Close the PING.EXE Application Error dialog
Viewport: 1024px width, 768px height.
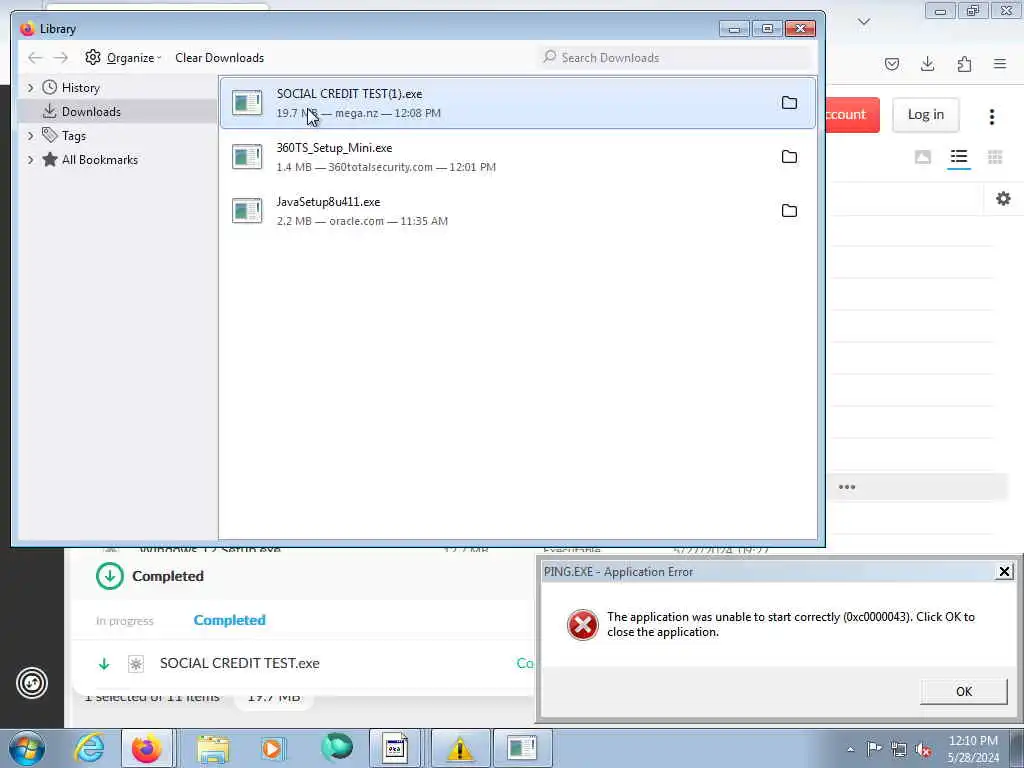[1004, 572]
